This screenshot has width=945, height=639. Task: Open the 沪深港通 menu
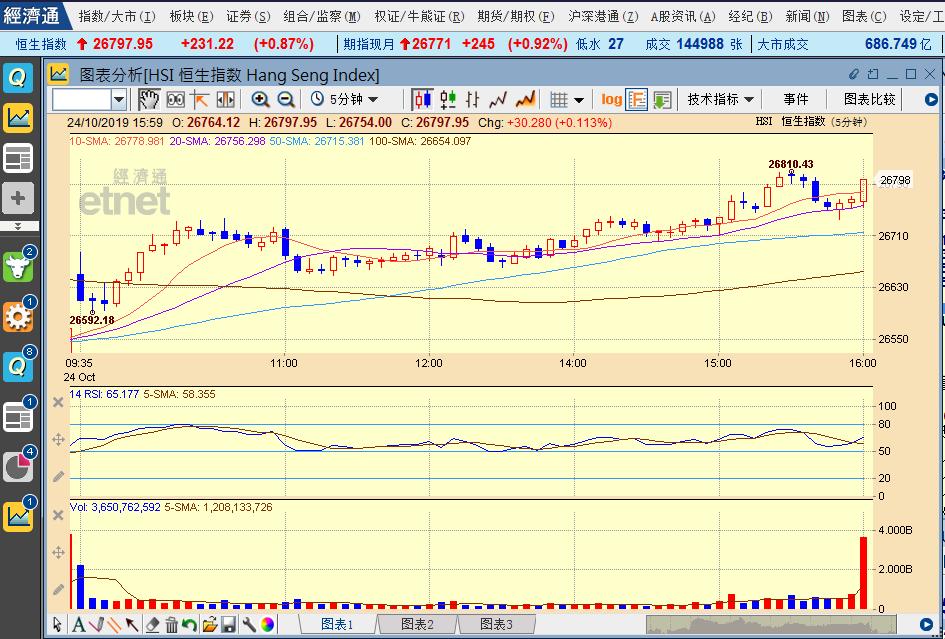click(603, 16)
